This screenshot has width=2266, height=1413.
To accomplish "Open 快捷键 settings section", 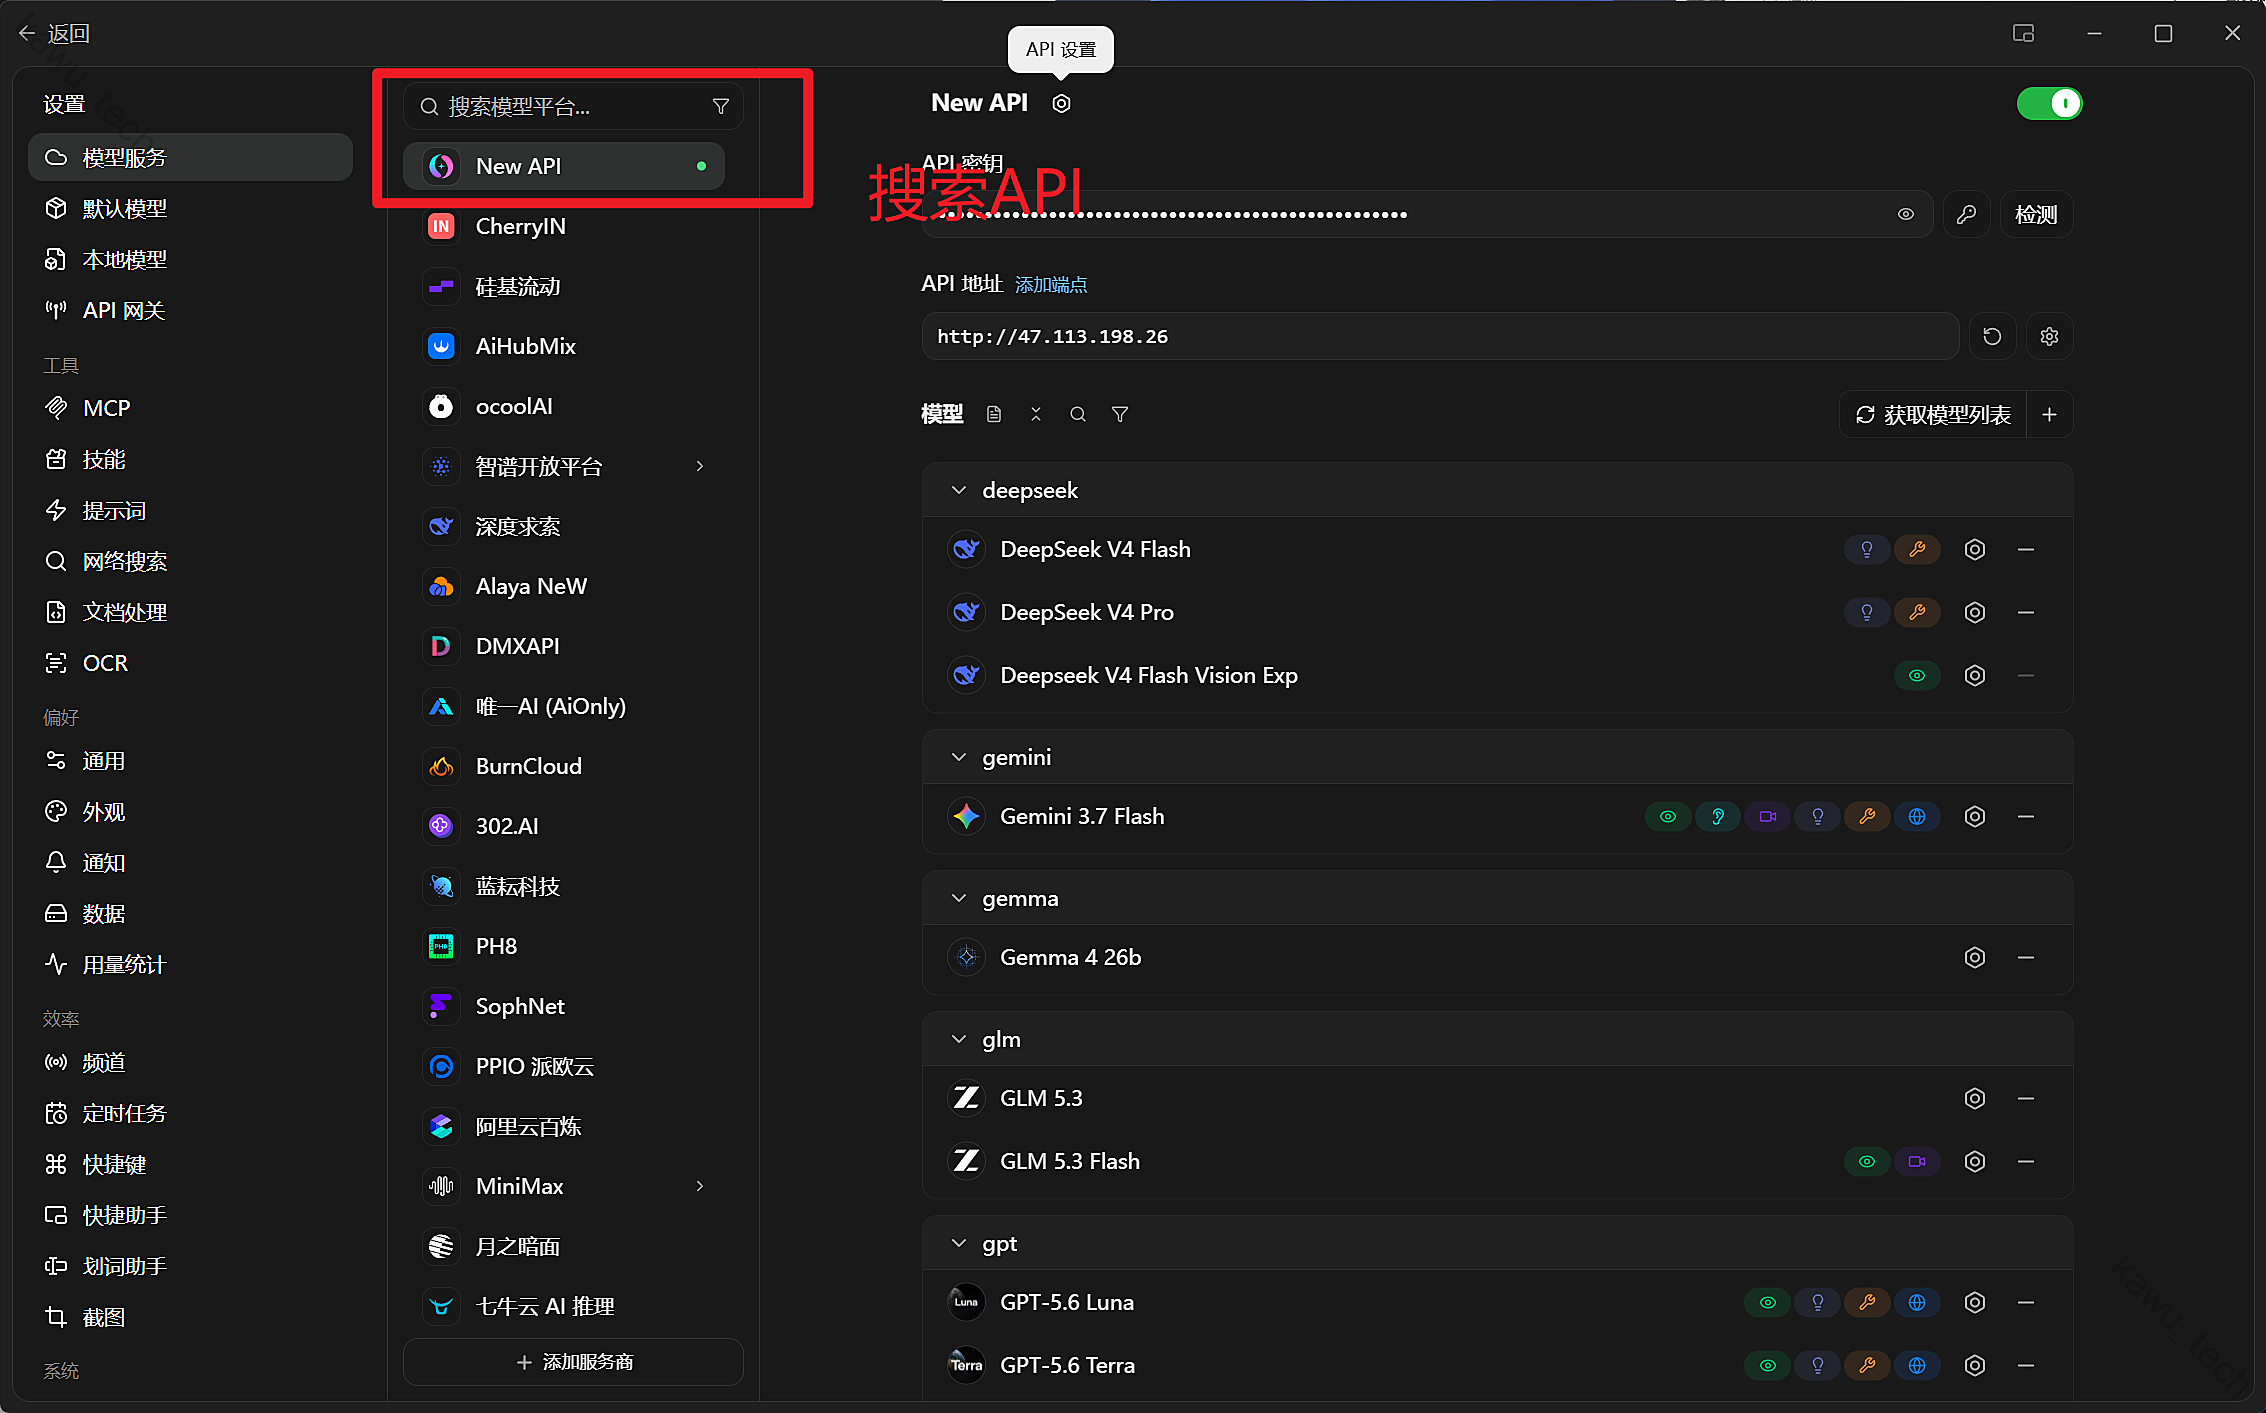I will pos(190,1164).
